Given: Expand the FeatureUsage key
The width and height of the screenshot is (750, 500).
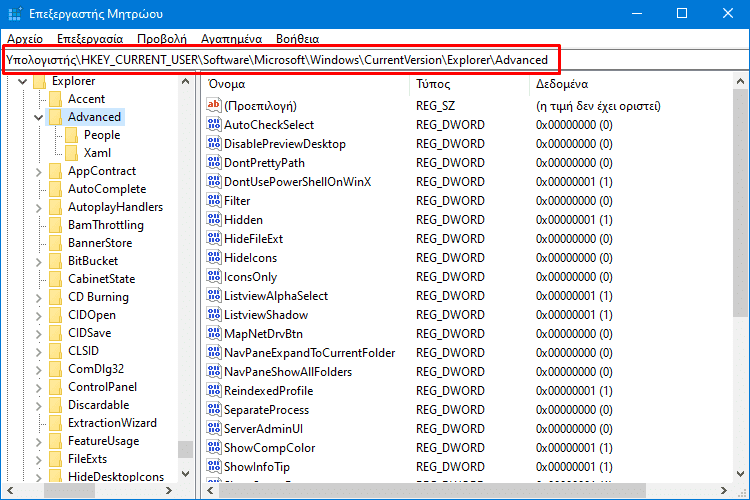Looking at the screenshot, I should pyautogui.click(x=39, y=441).
